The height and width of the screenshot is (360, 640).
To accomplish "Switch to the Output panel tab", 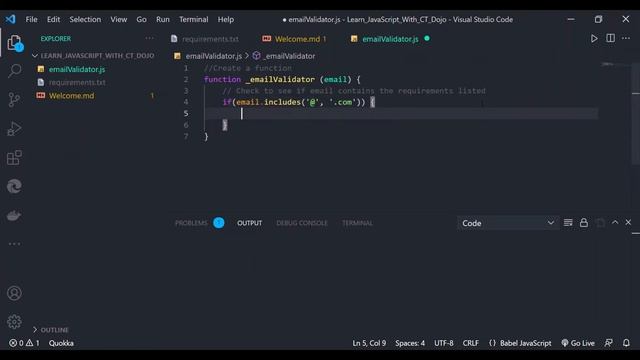I will (249, 223).
